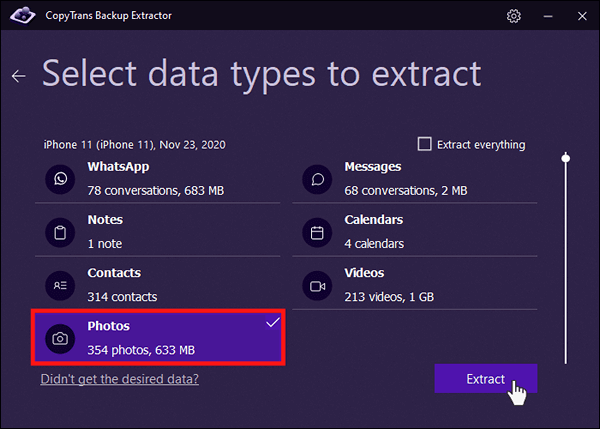600x429 pixels.
Task: Click the scrollbar handle at the top
Action: pos(566,158)
